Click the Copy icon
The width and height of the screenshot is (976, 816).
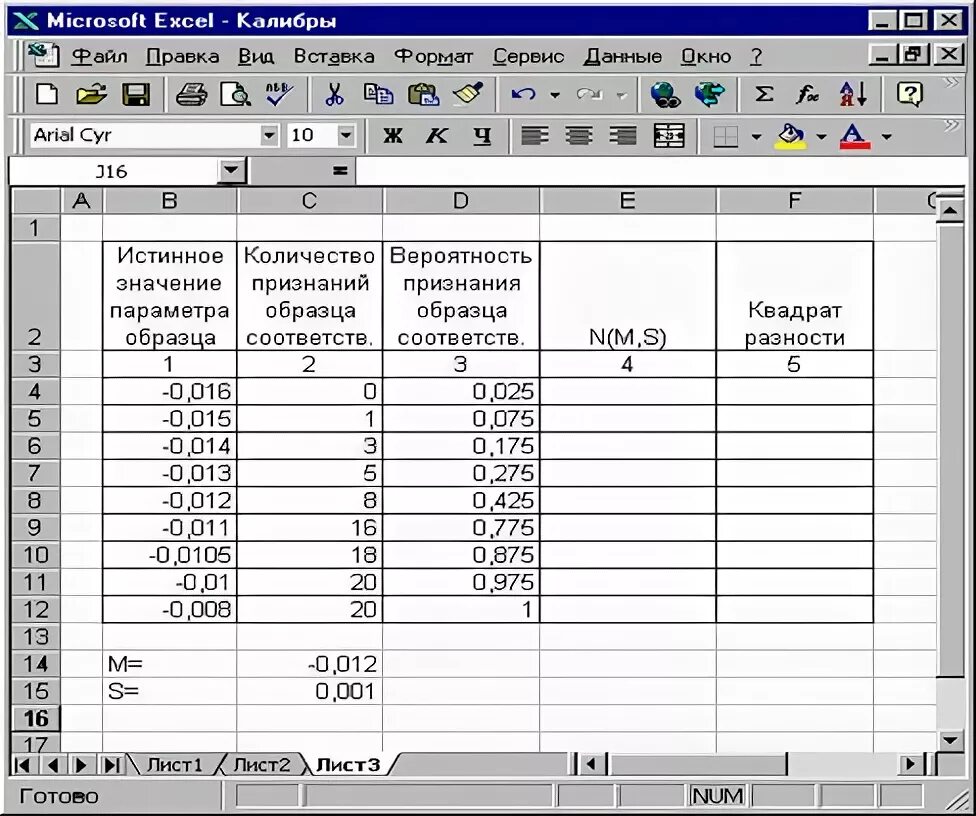[x=378, y=95]
